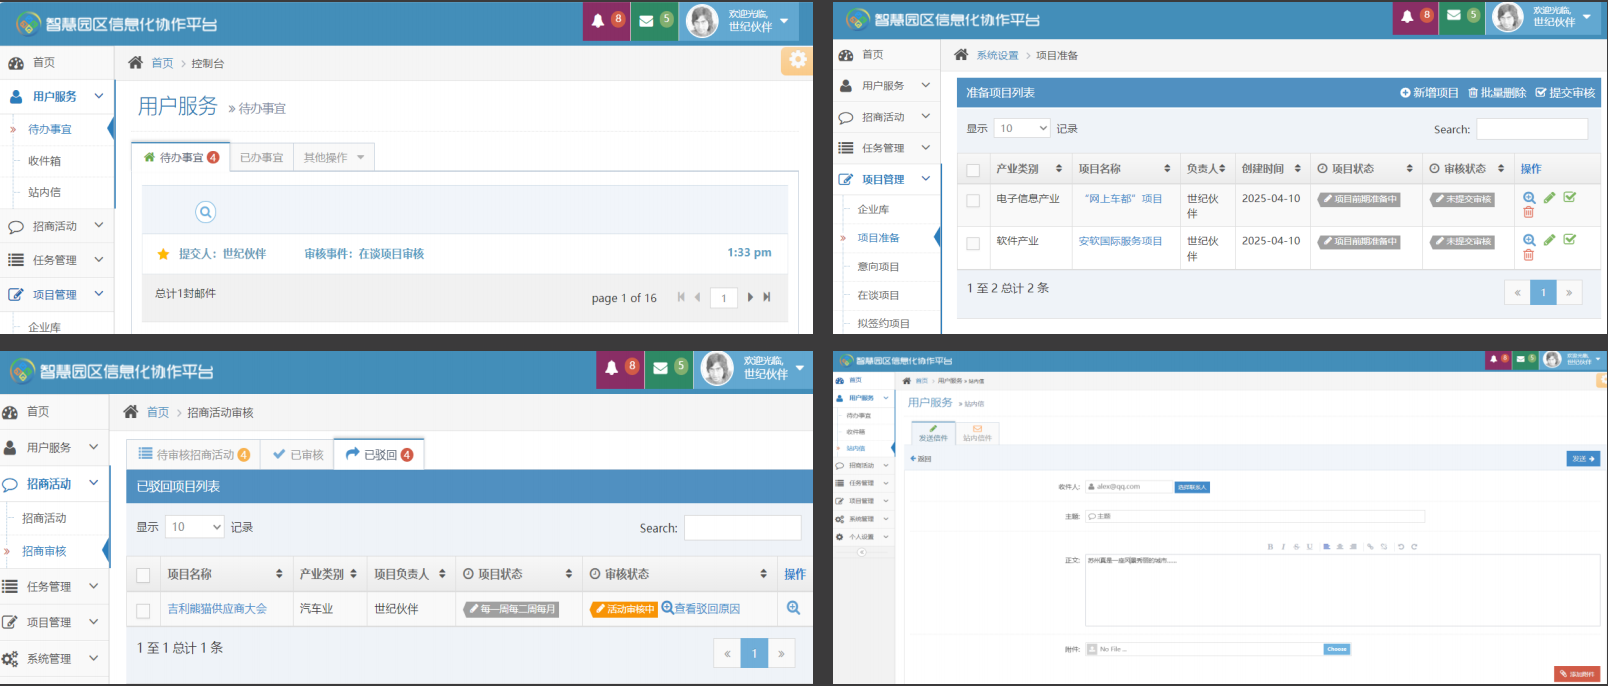The image size is (1608, 686).
Task: Tick the checkbox for 吉利熊猫供应商大会 row
Action: tap(143, 610)
